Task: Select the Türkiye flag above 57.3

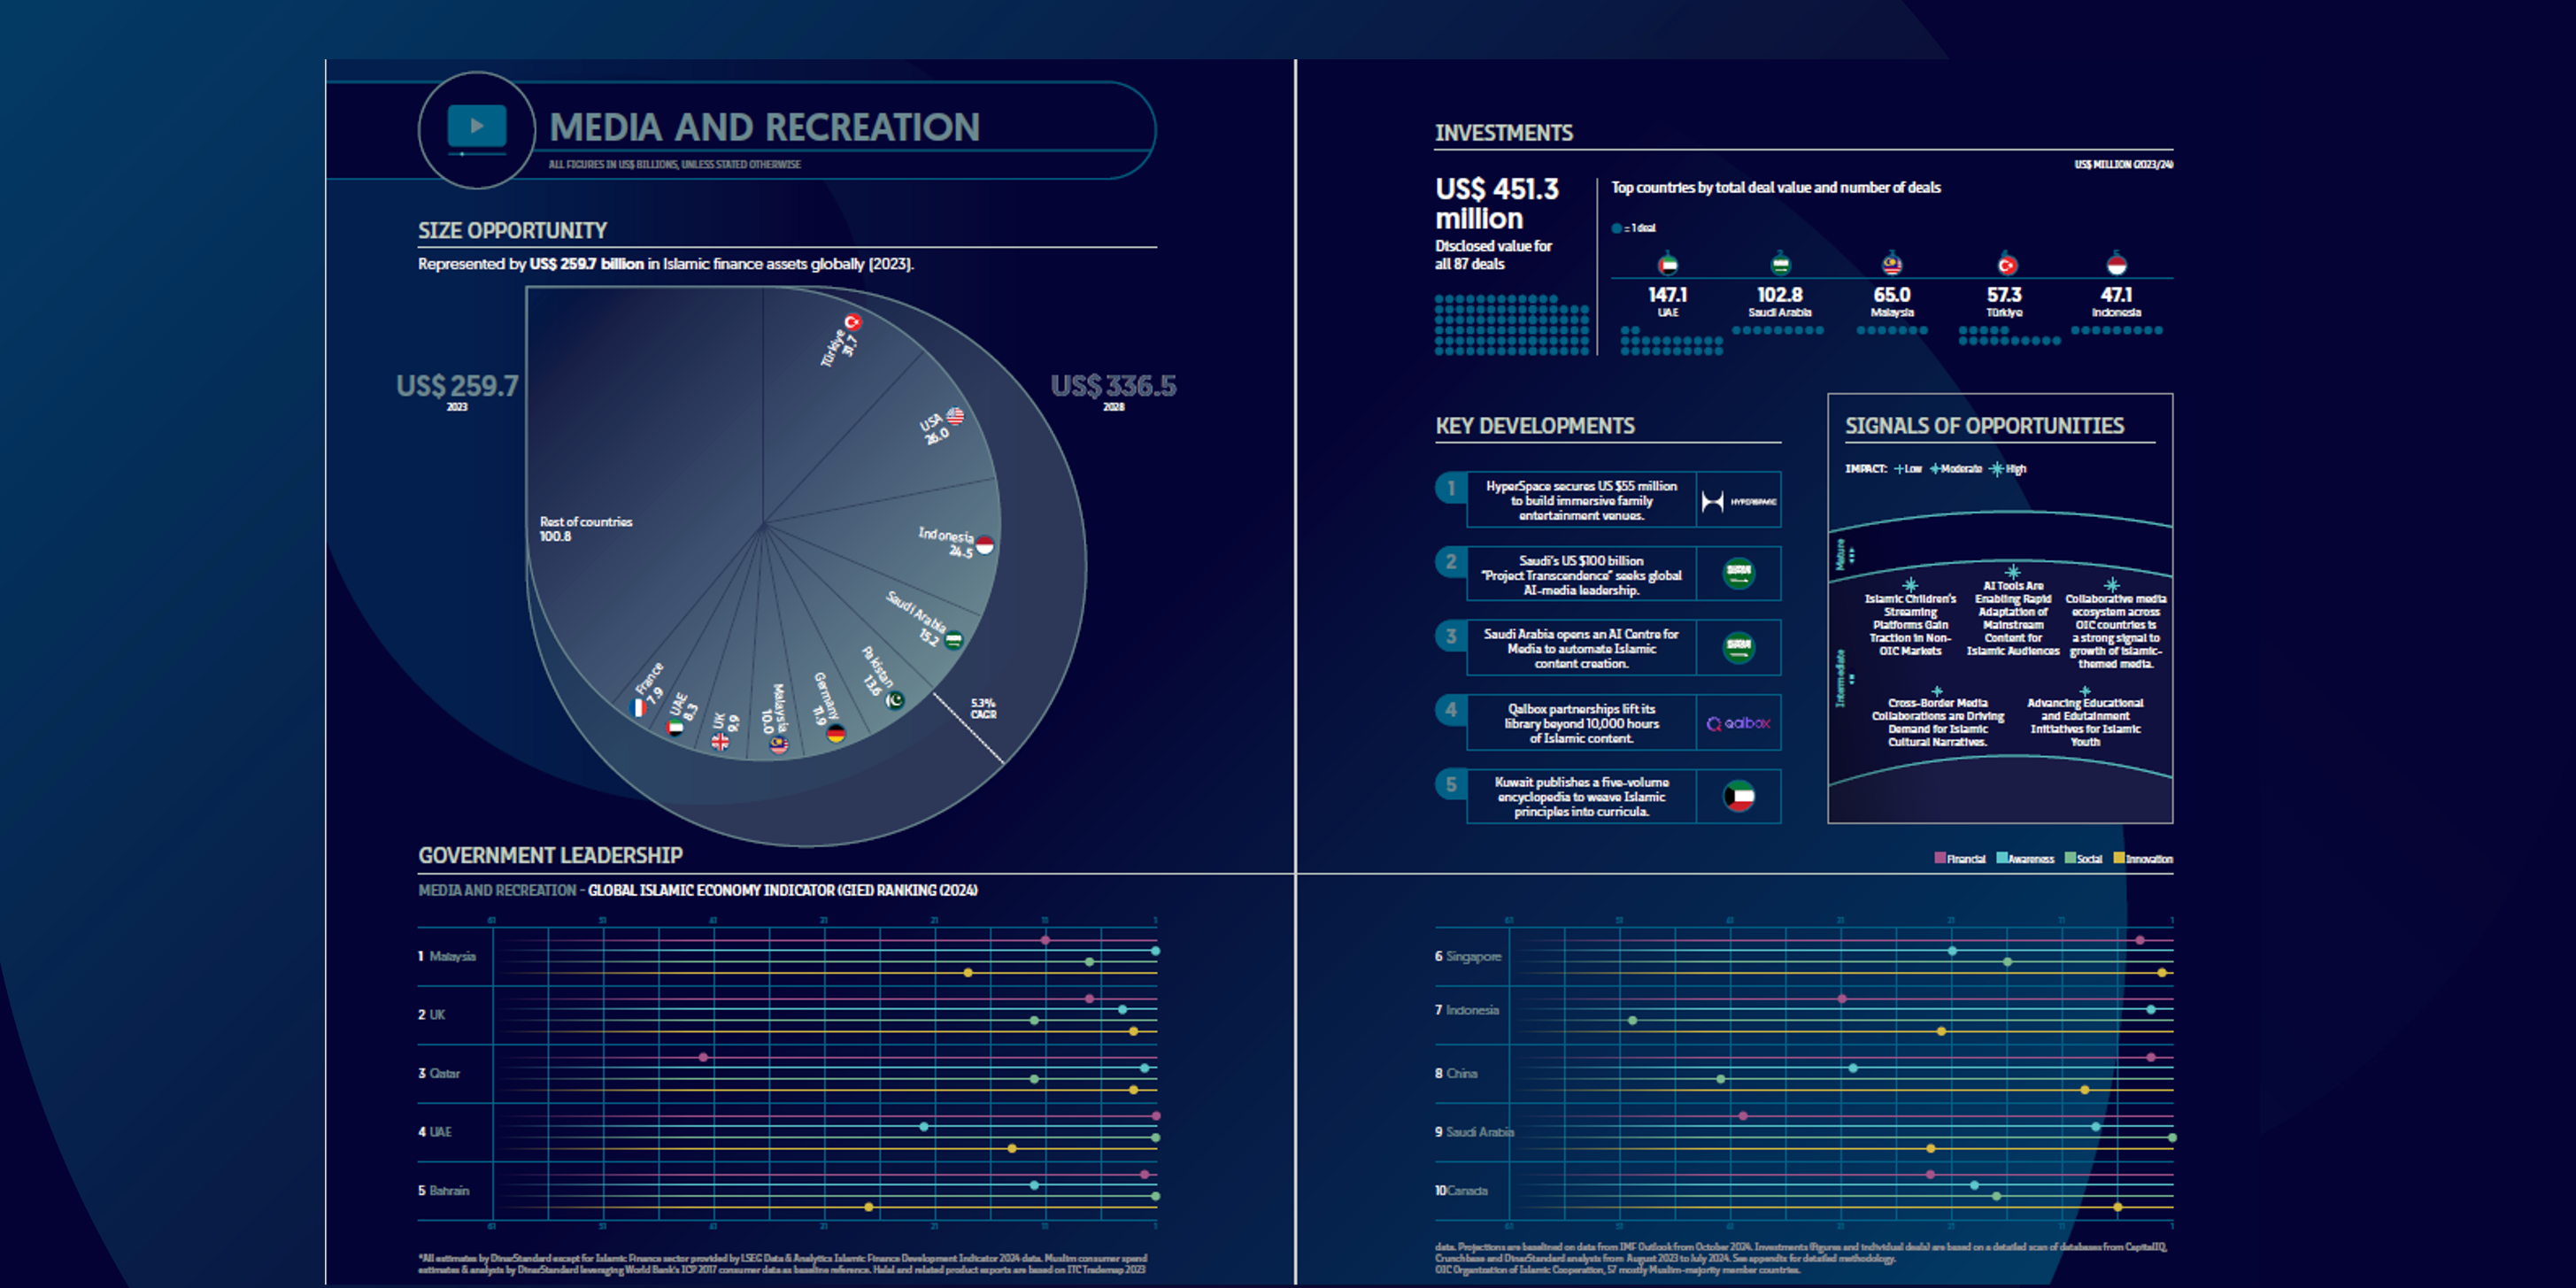Action: coord(2006,265)
